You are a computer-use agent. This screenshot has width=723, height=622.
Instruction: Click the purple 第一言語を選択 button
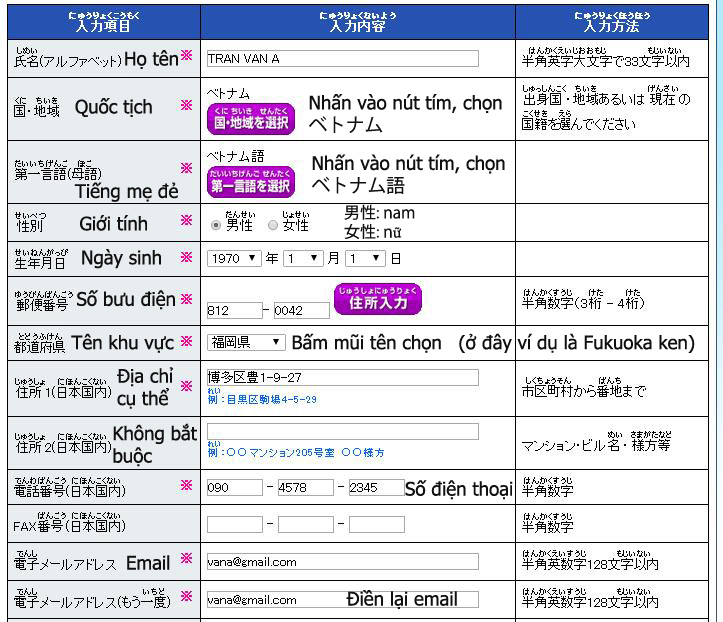(x=251, y=182)
